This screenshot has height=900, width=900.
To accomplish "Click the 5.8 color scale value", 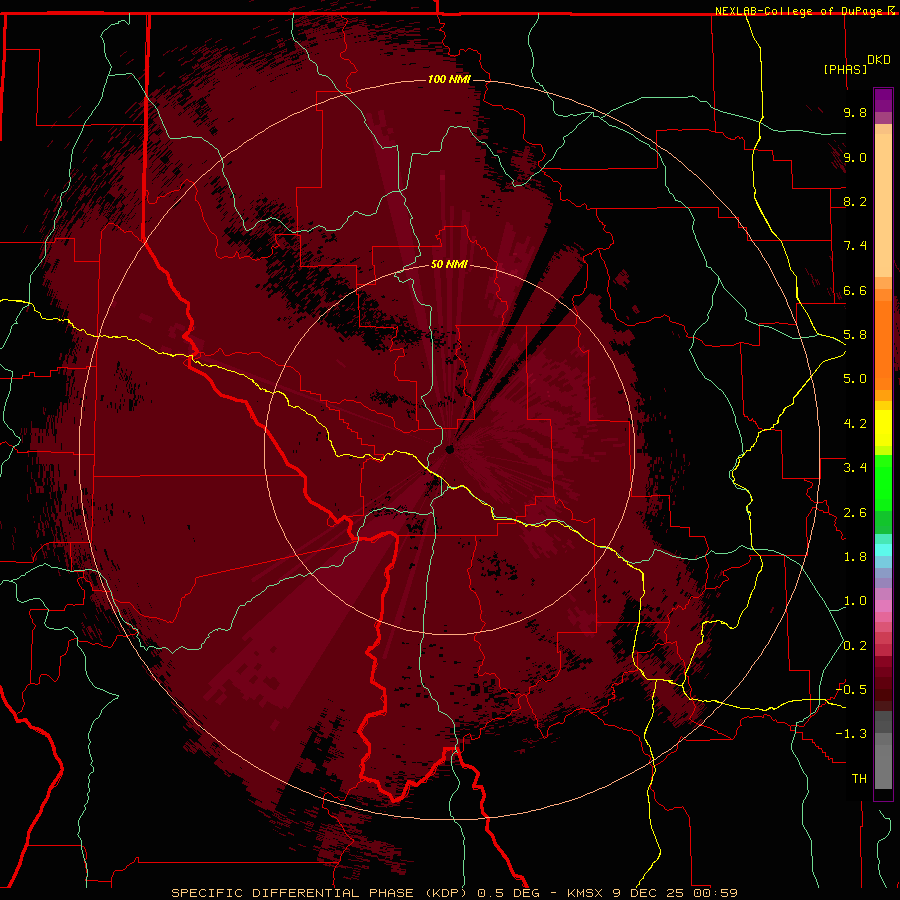I will tap(855, 335).
